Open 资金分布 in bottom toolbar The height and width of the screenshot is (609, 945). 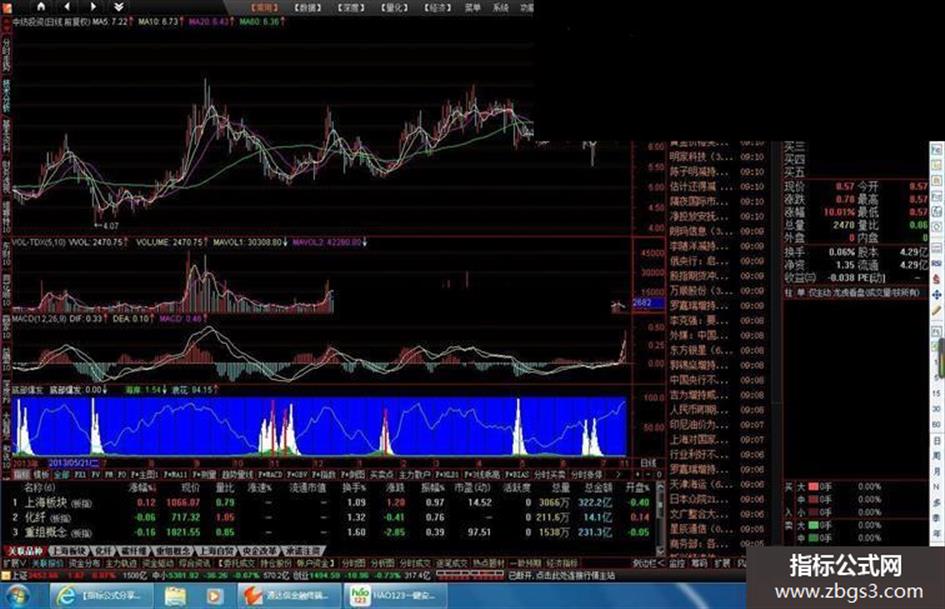pyautogui.click(x=84, y=563)
